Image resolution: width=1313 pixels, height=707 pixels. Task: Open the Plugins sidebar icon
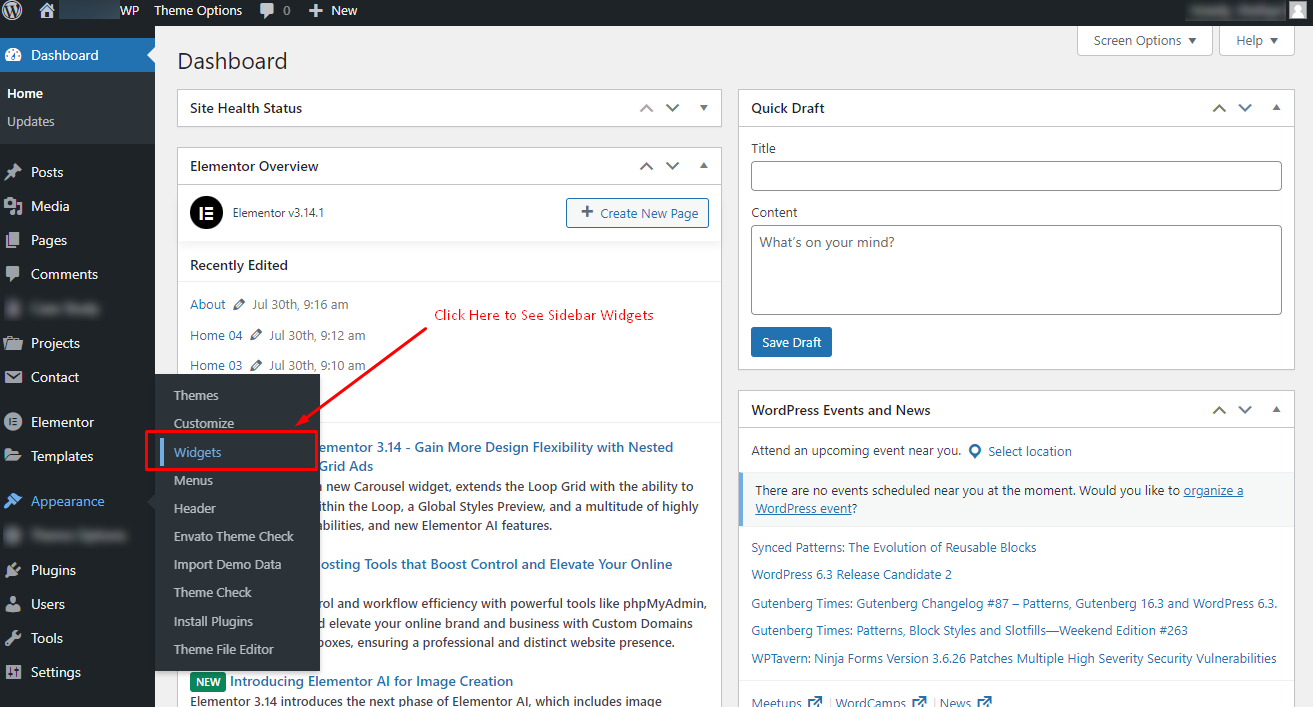(12, 569)
